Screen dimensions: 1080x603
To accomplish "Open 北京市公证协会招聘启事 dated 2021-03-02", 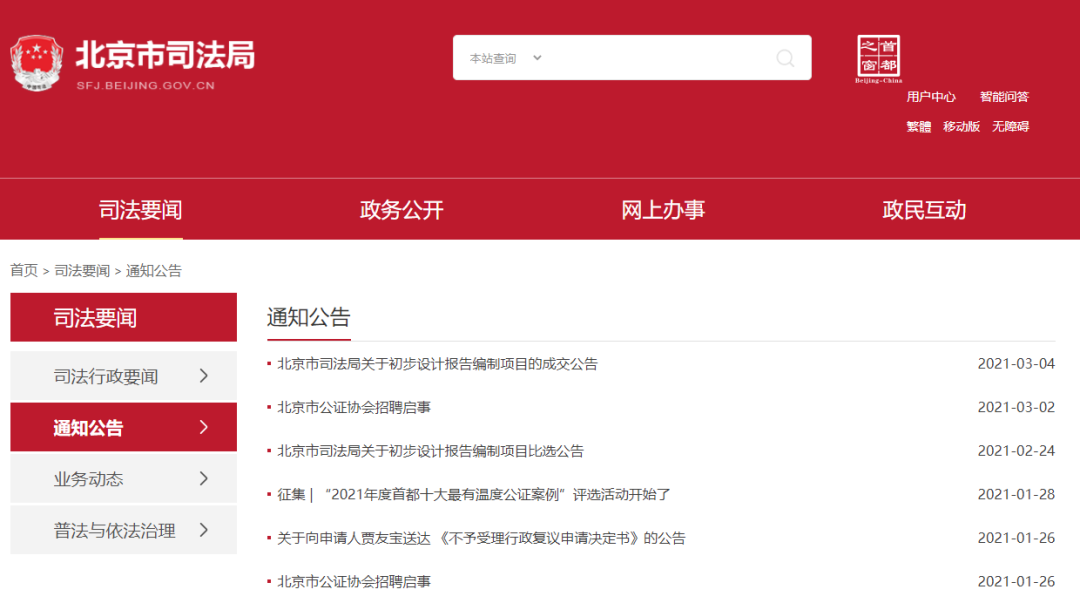I will (x=354, y=407).
